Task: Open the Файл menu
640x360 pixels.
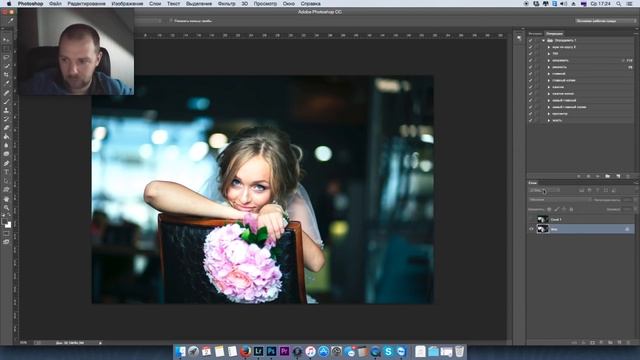Action: pos(55,3)
